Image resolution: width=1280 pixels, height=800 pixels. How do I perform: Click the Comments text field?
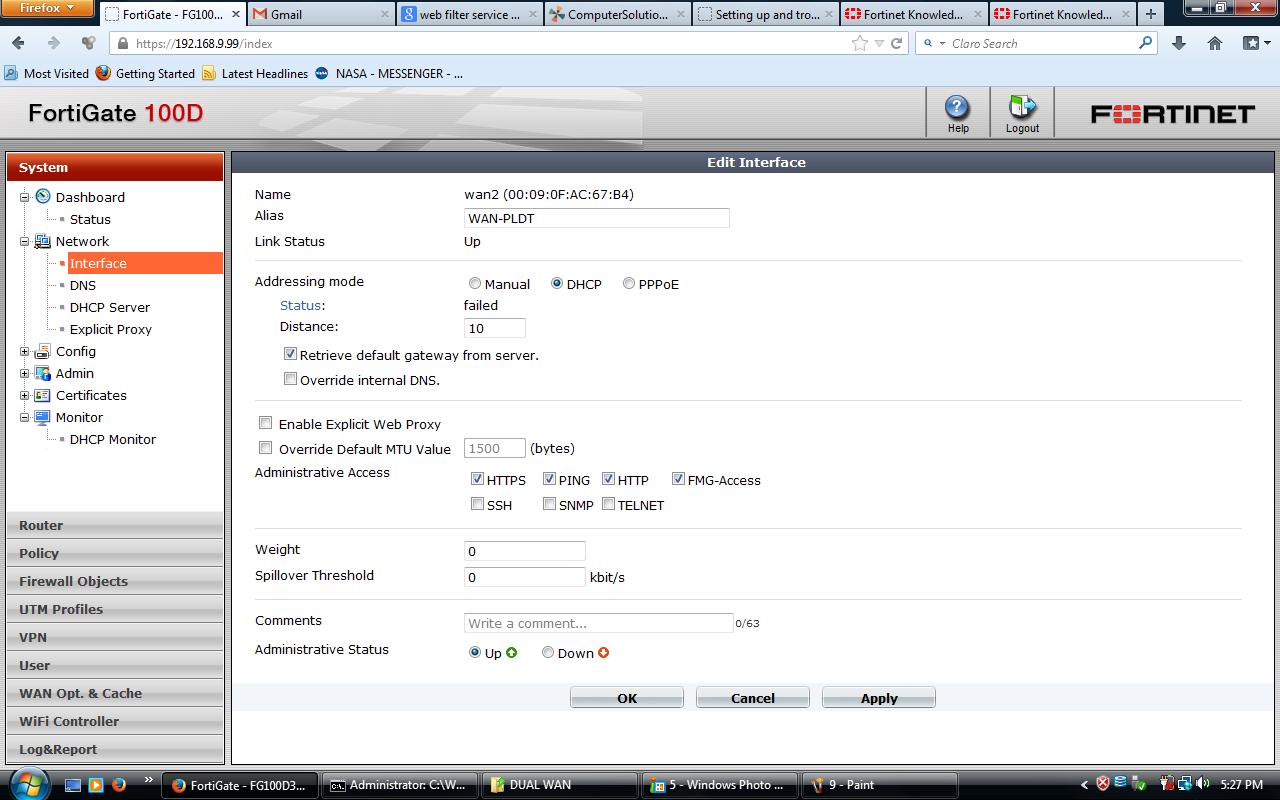[x=599, y=623]
